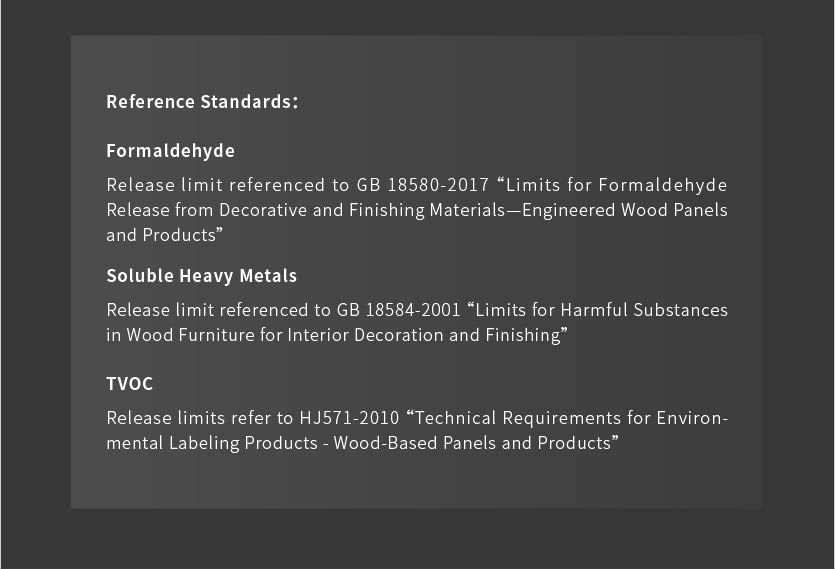The image size is (835, 569).
Task: Click "and Products" ending the Formaldehyde paragraph
Action: point(161,235)
